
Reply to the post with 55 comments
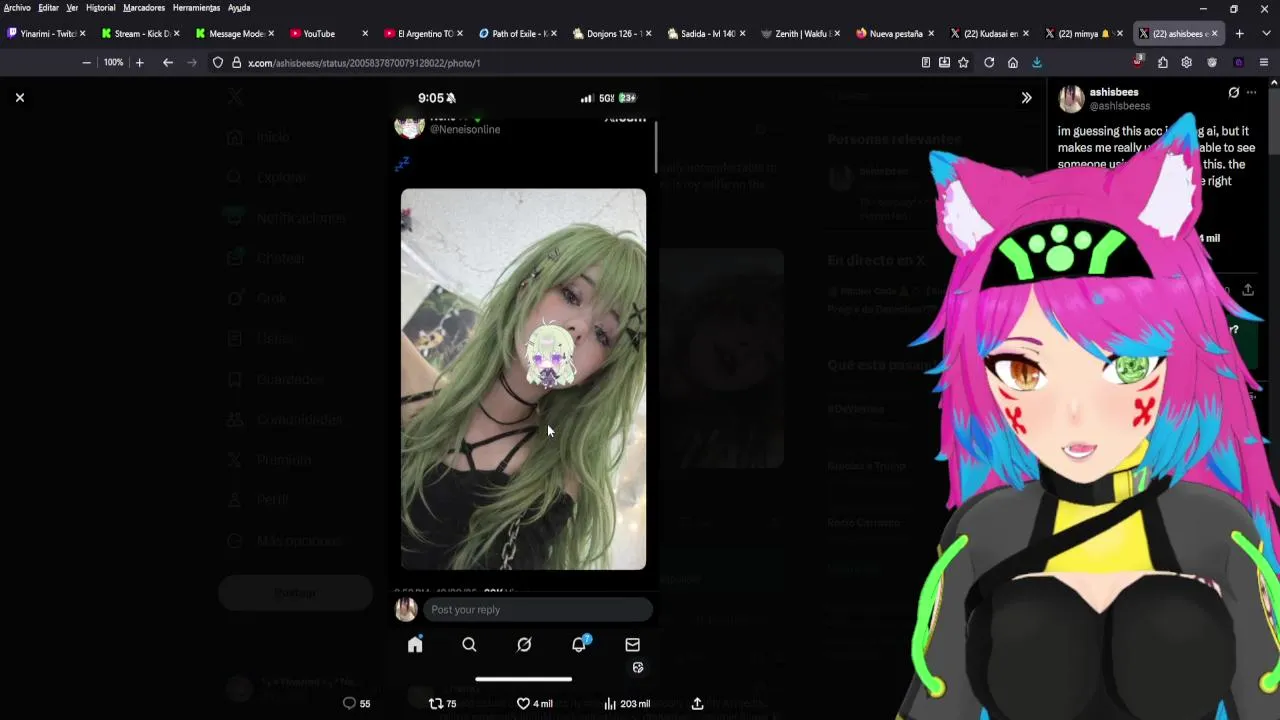(357, 703)
